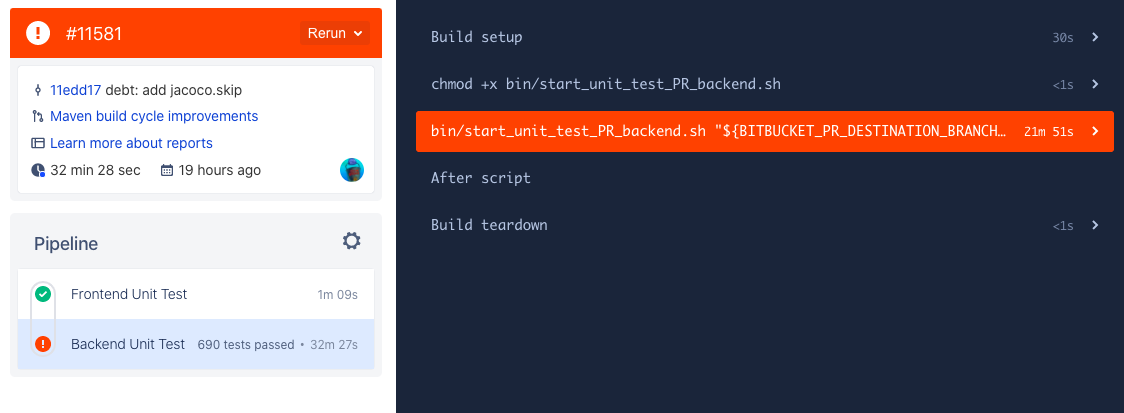This screenshot has width=1124, height=413.
Task: Open commit link 11edd17
Action: (76, 90)
